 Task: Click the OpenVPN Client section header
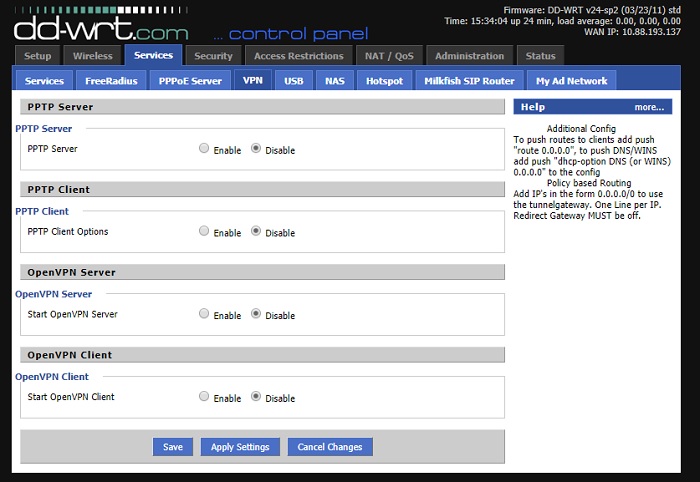tap(262, 355)
